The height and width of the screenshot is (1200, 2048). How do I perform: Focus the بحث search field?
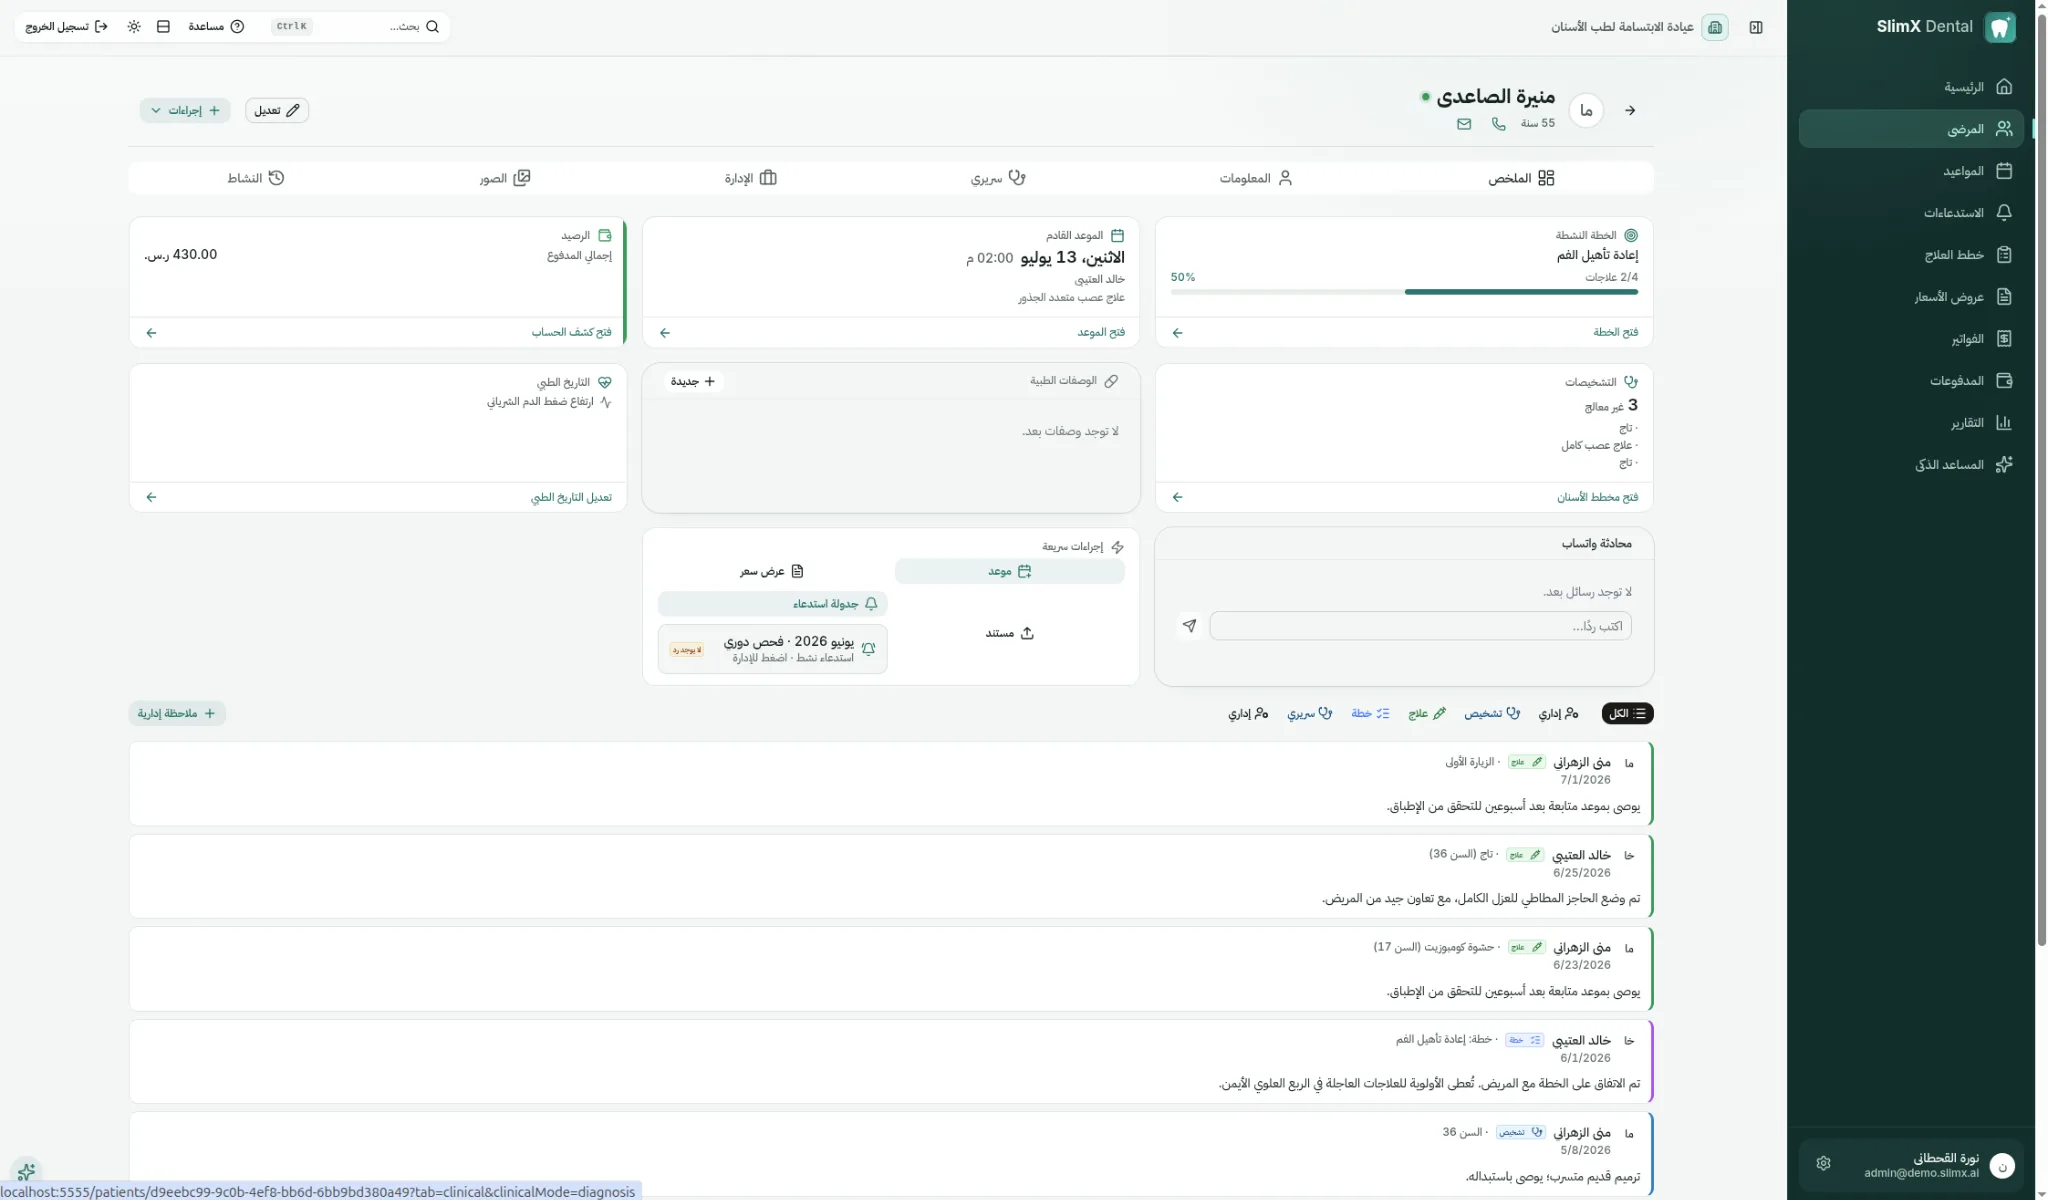click(x=360, y=27)
